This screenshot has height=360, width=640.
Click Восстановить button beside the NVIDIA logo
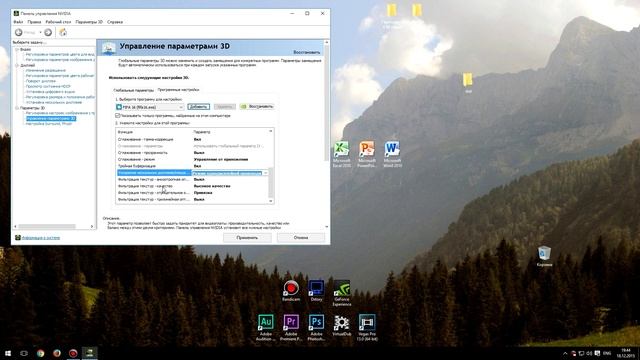(257, 107)
